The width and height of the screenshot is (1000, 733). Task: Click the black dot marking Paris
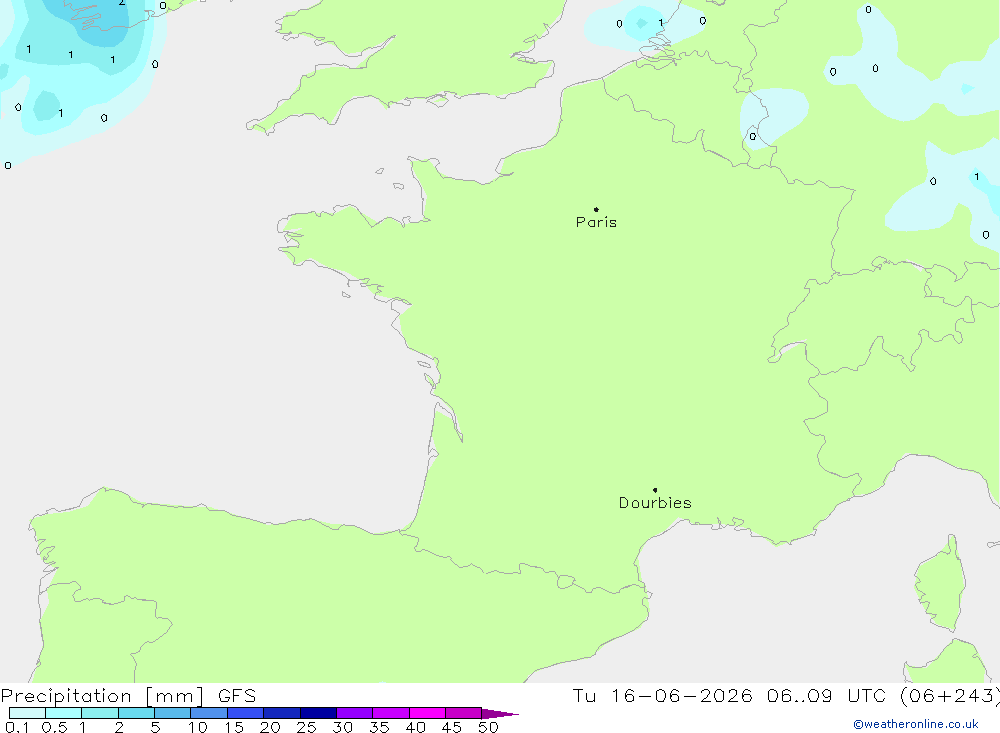point(596,209)
